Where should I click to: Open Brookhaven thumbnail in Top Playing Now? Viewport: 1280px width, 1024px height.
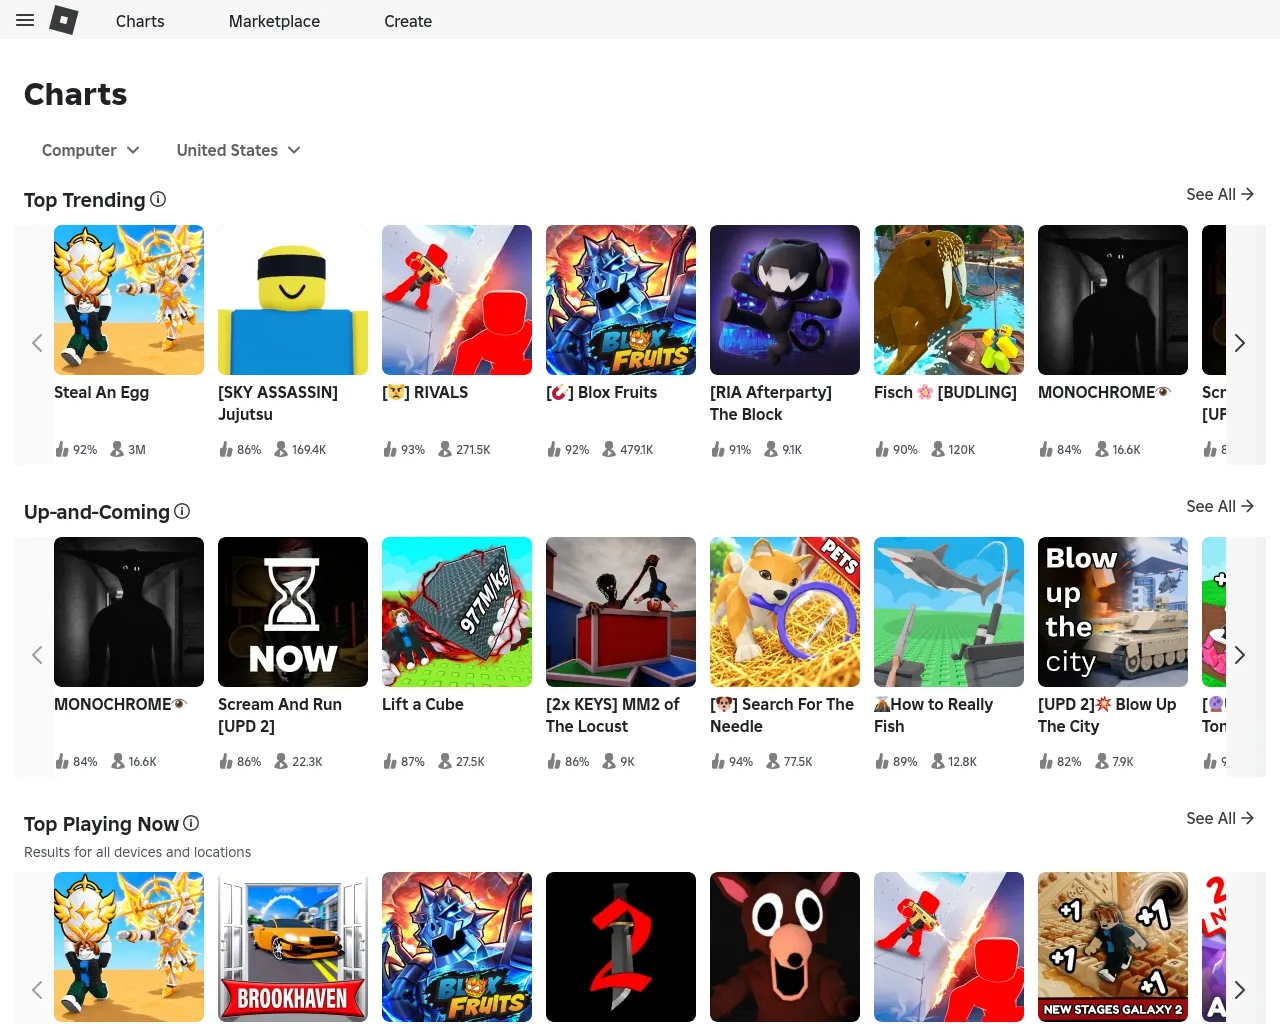tap(293, 947)
